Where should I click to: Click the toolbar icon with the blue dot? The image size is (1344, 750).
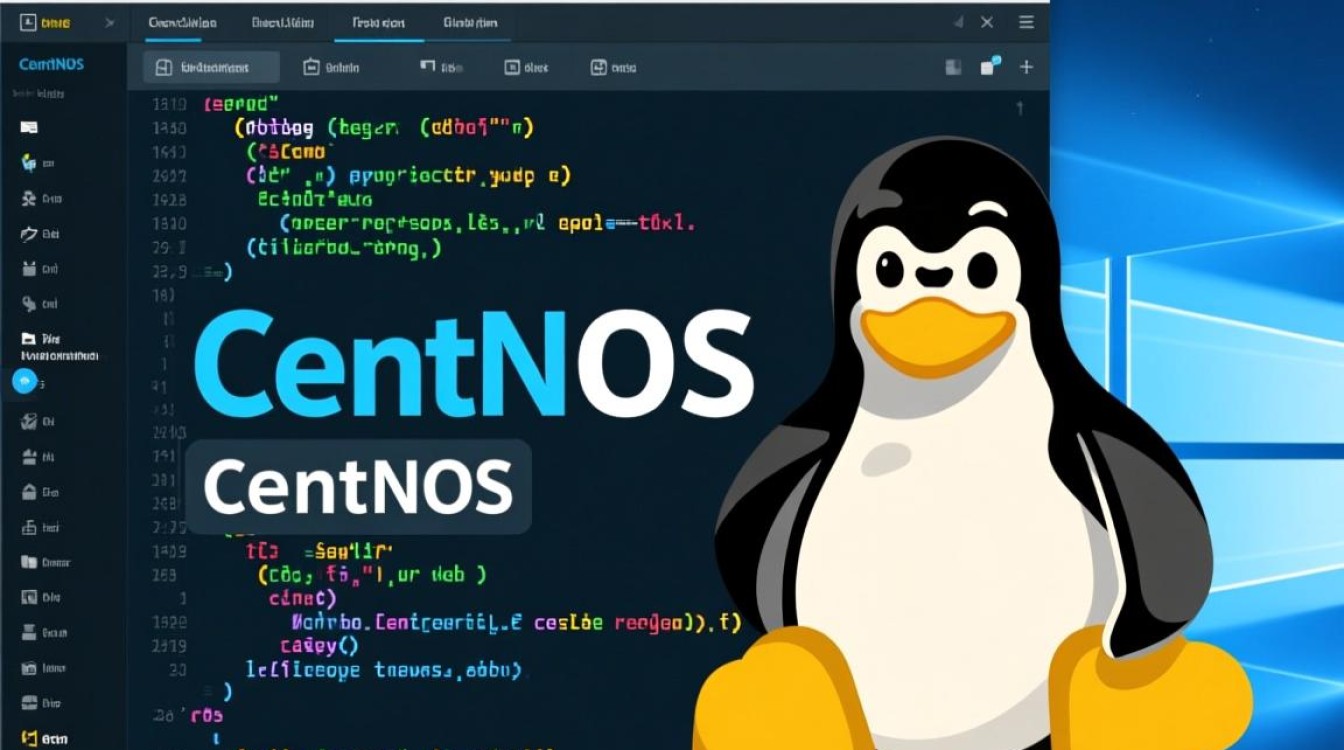pyautogui.click(x=989, y=67)
